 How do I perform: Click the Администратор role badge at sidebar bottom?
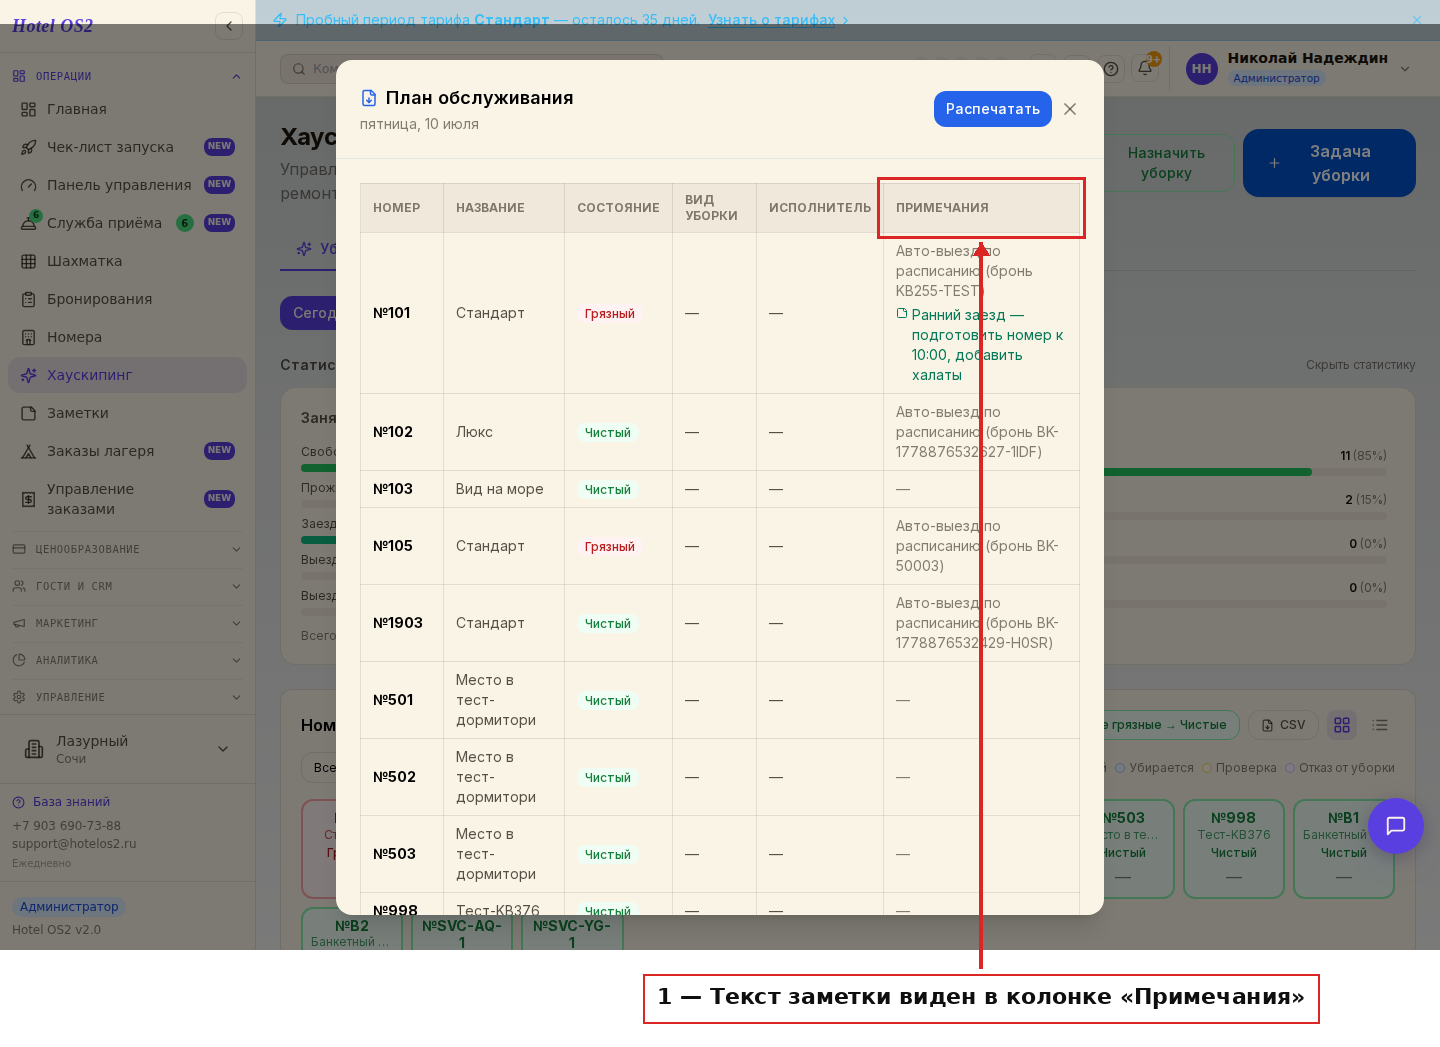[69, 907]
